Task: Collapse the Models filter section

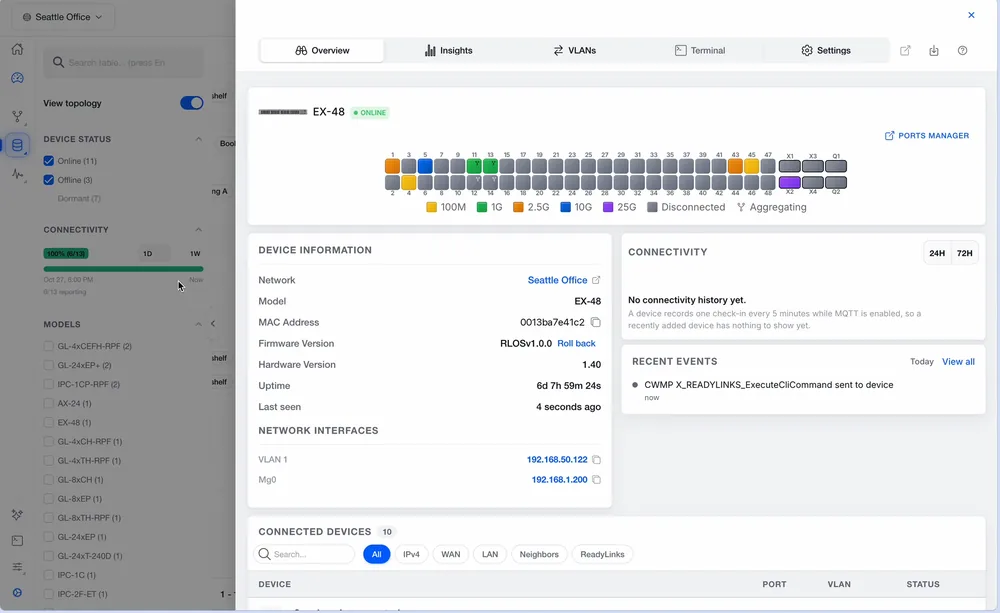Action: [198, 324]
